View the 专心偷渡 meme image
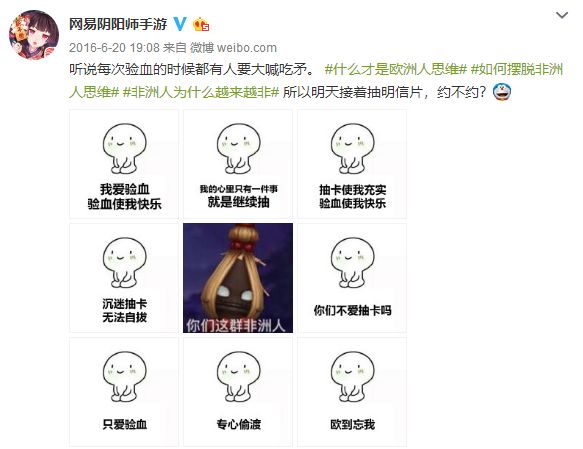Screen dimensions: 583x449 [238, 392]
